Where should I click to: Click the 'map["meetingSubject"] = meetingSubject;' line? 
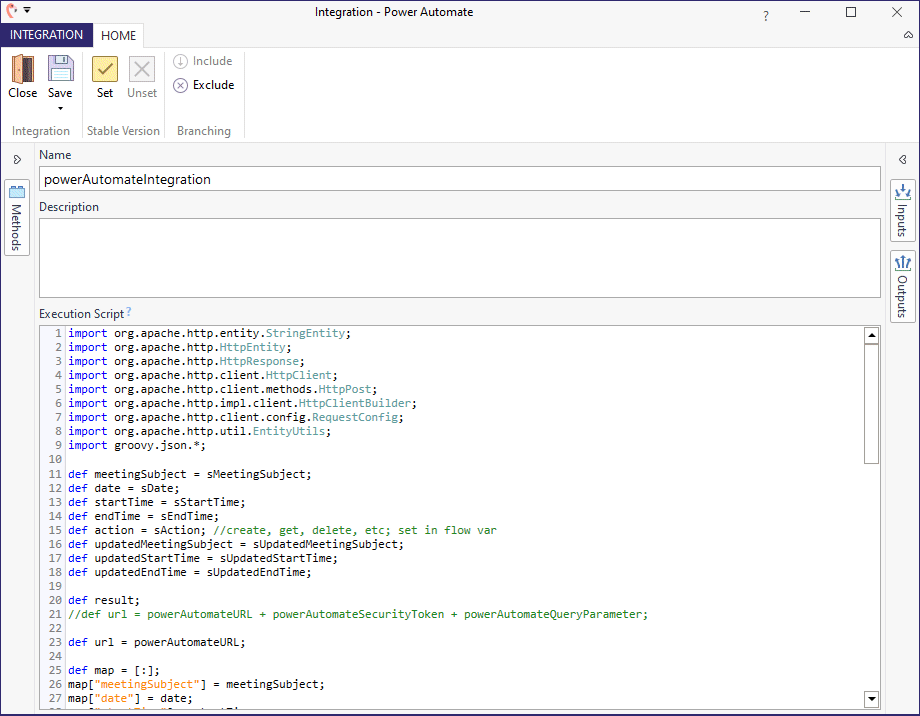pos(196,684)
